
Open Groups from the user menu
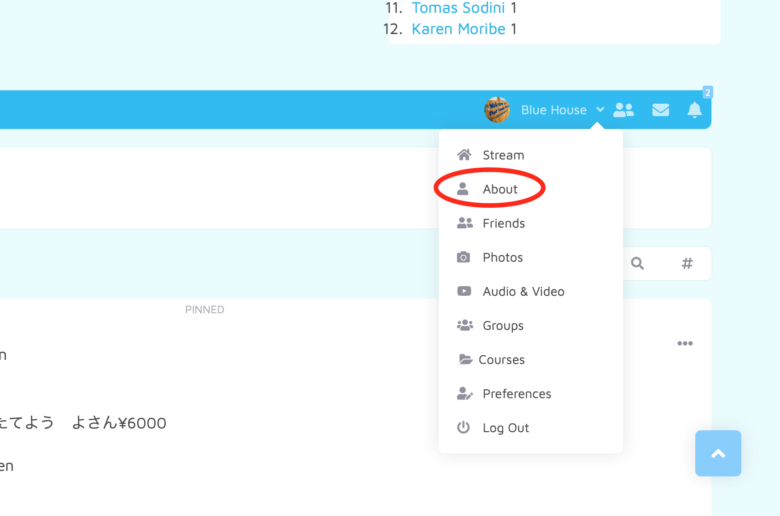pos(502,325)
